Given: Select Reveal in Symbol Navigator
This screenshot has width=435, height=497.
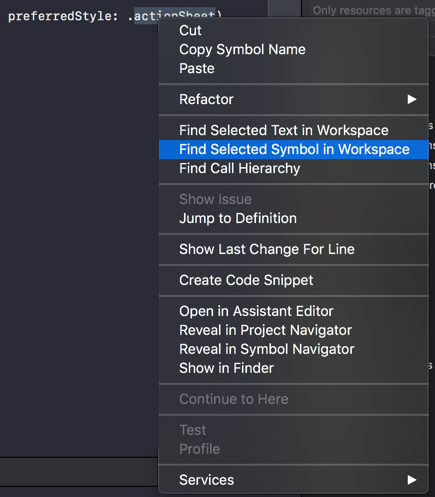Looking at the screenshot, I should click(x=293, y=349).
